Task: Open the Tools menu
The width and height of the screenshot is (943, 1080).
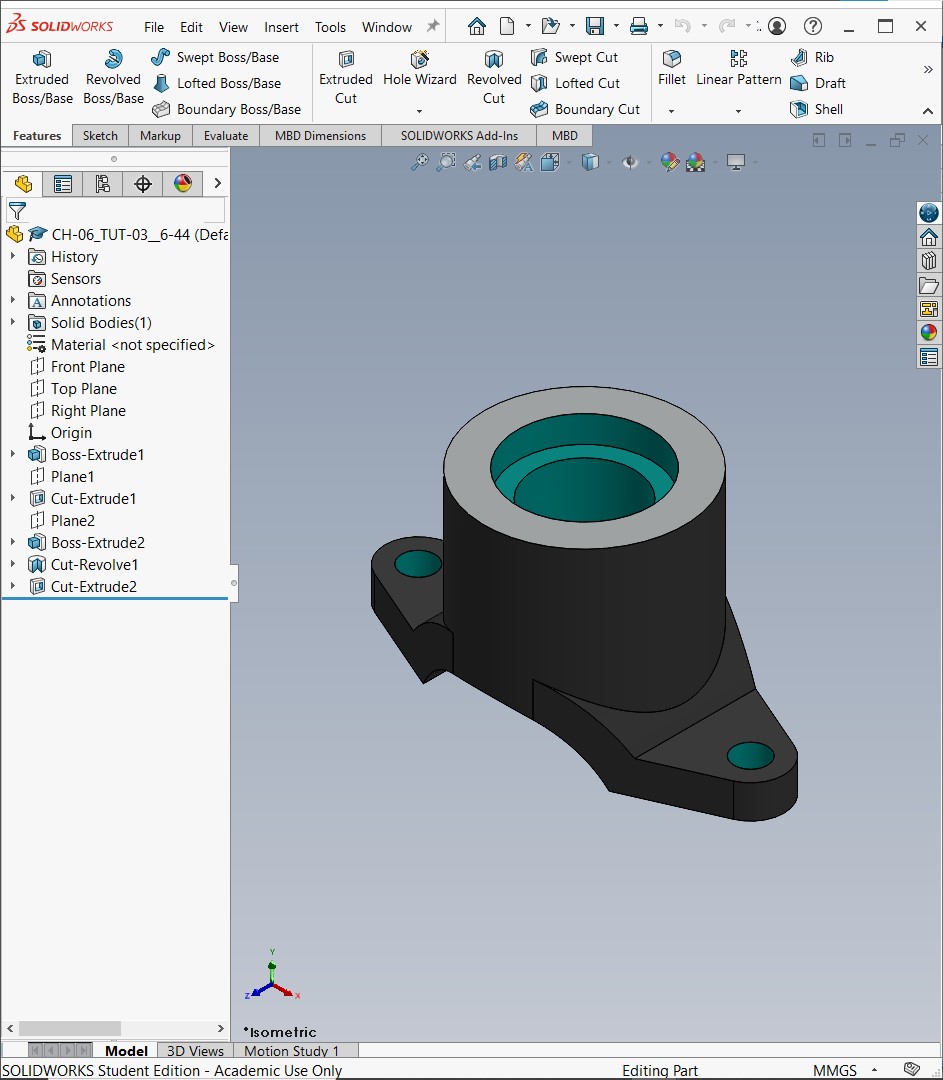Action: tap(330, 27)
